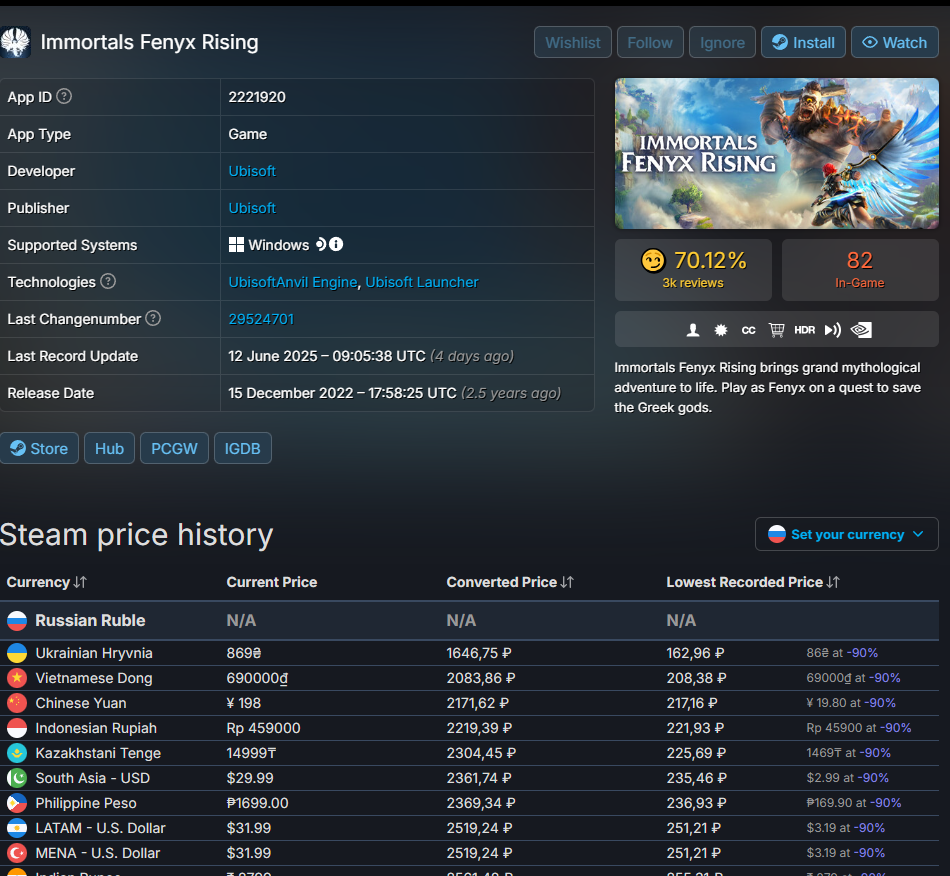Click the smiley face review rating icon
The width and height of the screenshot is (950, 876).
point(653,260)
